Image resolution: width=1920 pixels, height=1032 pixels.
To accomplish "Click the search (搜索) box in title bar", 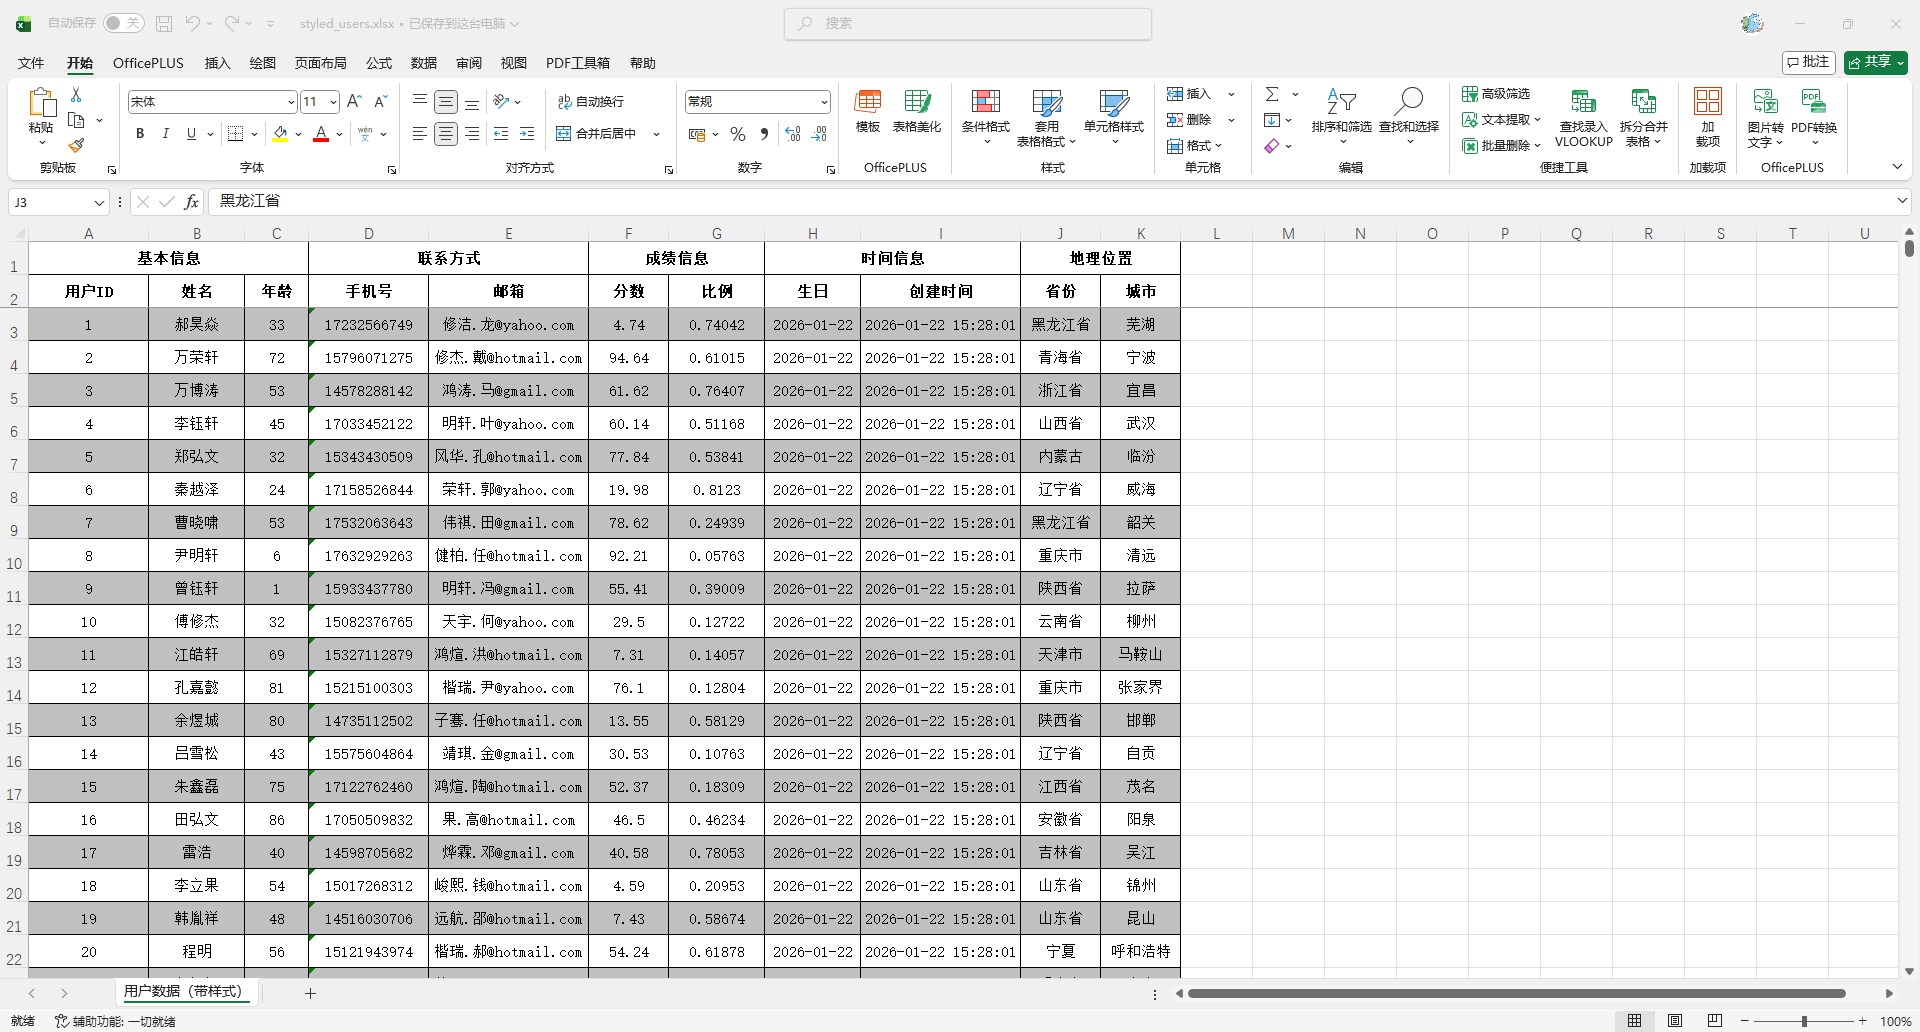I will pos(967,23).
